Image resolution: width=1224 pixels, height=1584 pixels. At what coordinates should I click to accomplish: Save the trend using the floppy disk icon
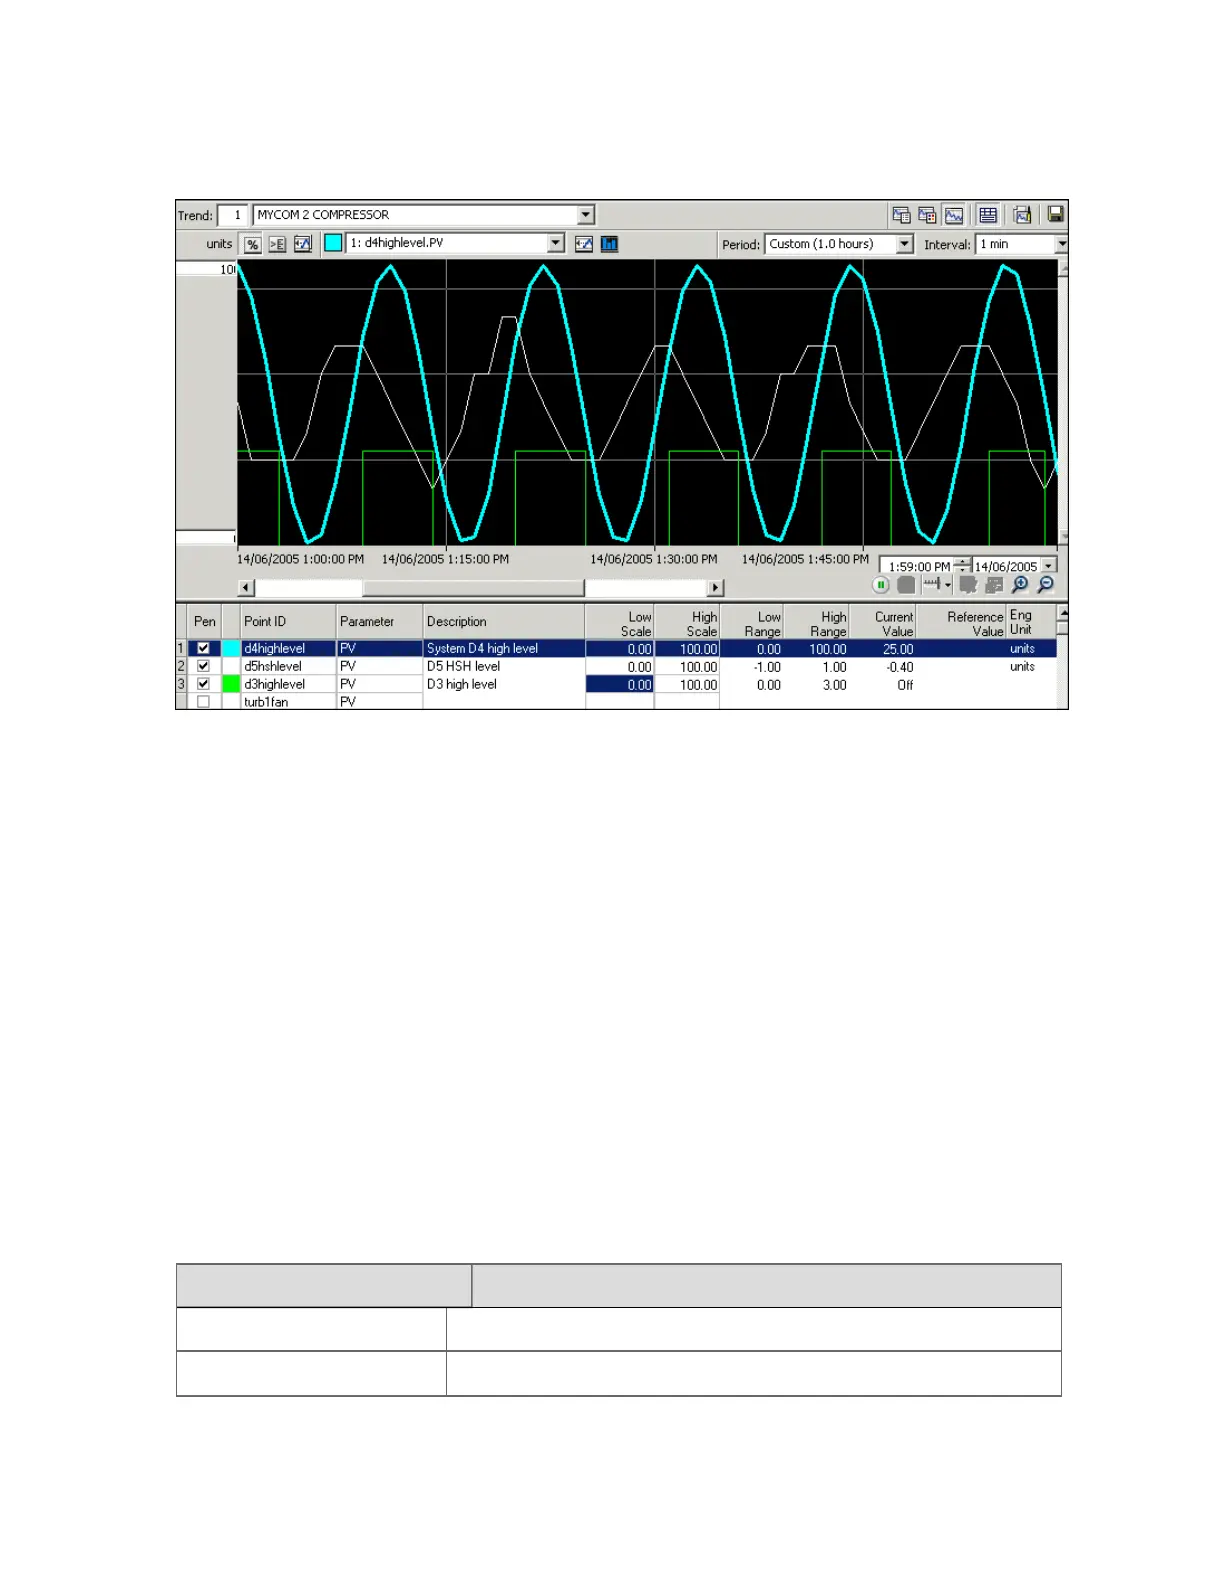(x=1055, y=214)
